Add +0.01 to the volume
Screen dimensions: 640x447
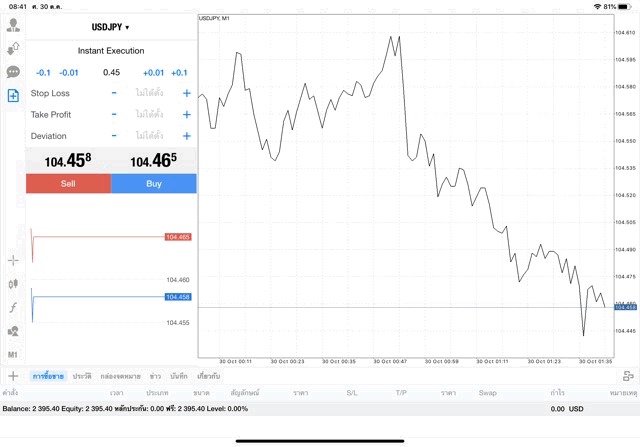coord(153,72)
